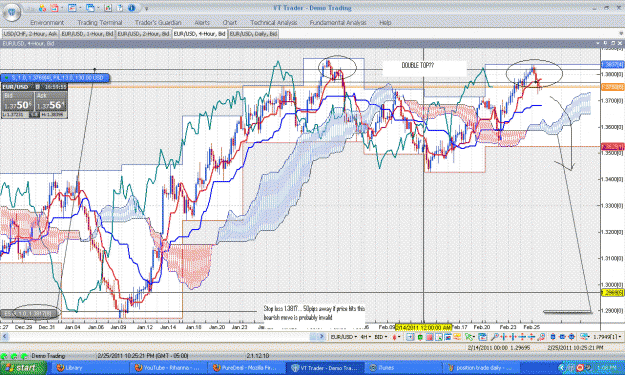The height and width of the screenshot is (375, 625).
Task: Open the VT Trader round application menu button
Action: coord(12,11)
